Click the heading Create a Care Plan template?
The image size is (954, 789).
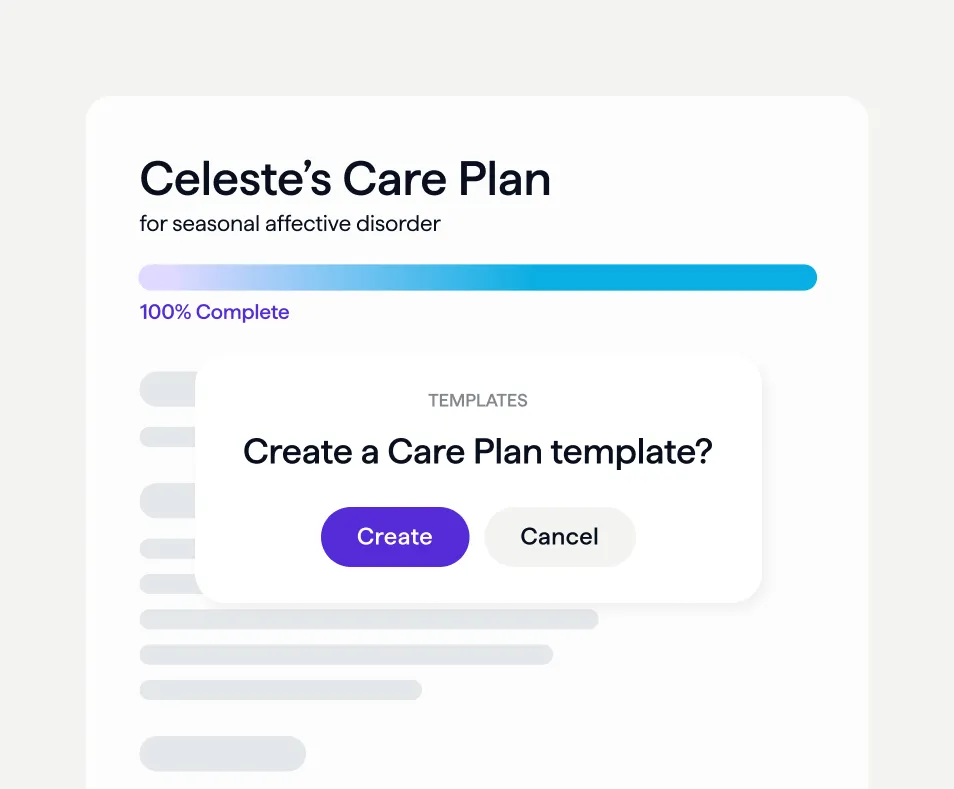pos(477,452)
